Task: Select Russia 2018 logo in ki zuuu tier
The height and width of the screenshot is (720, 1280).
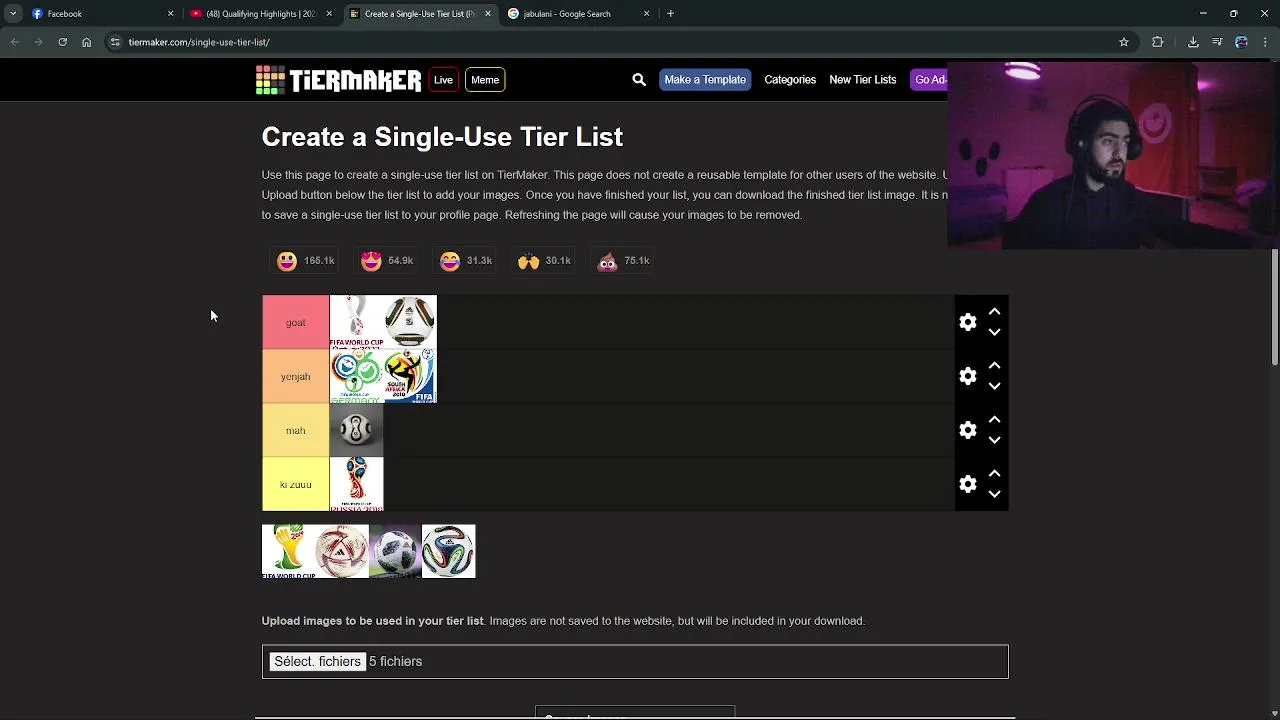Action: coord(356,484)
